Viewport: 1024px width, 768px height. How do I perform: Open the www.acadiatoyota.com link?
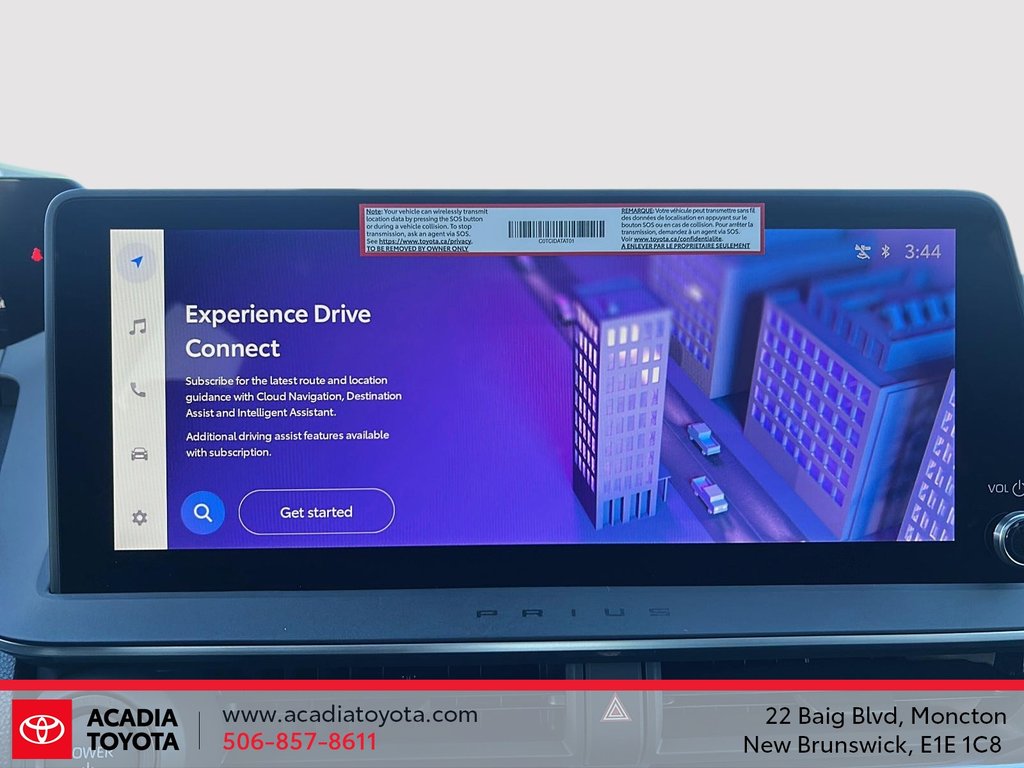pyautogui.click(x=349, y=715)
